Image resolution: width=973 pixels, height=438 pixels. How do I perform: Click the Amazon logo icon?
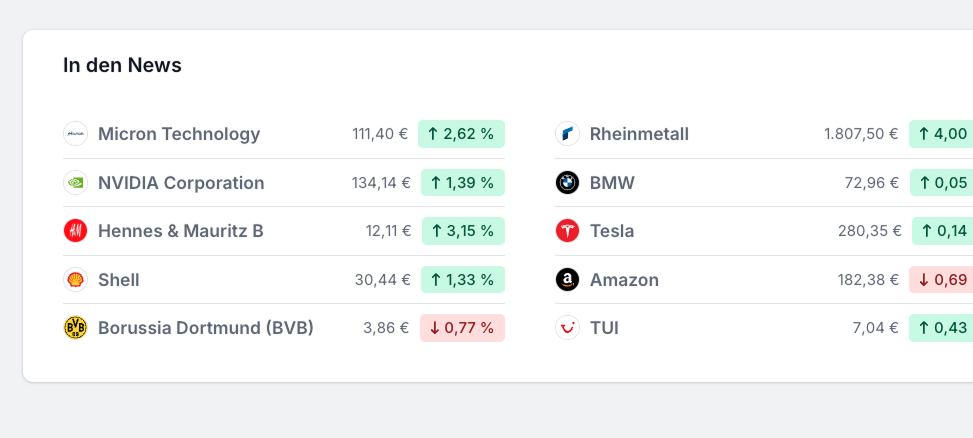567,280
